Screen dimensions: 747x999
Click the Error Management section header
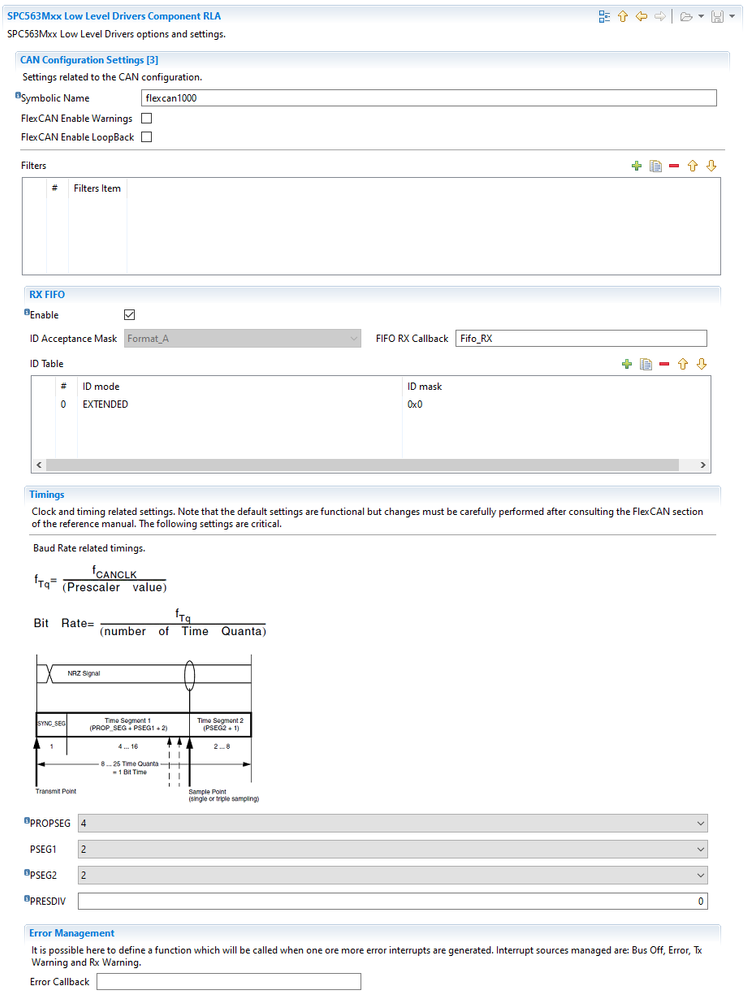tap(71, 933)
